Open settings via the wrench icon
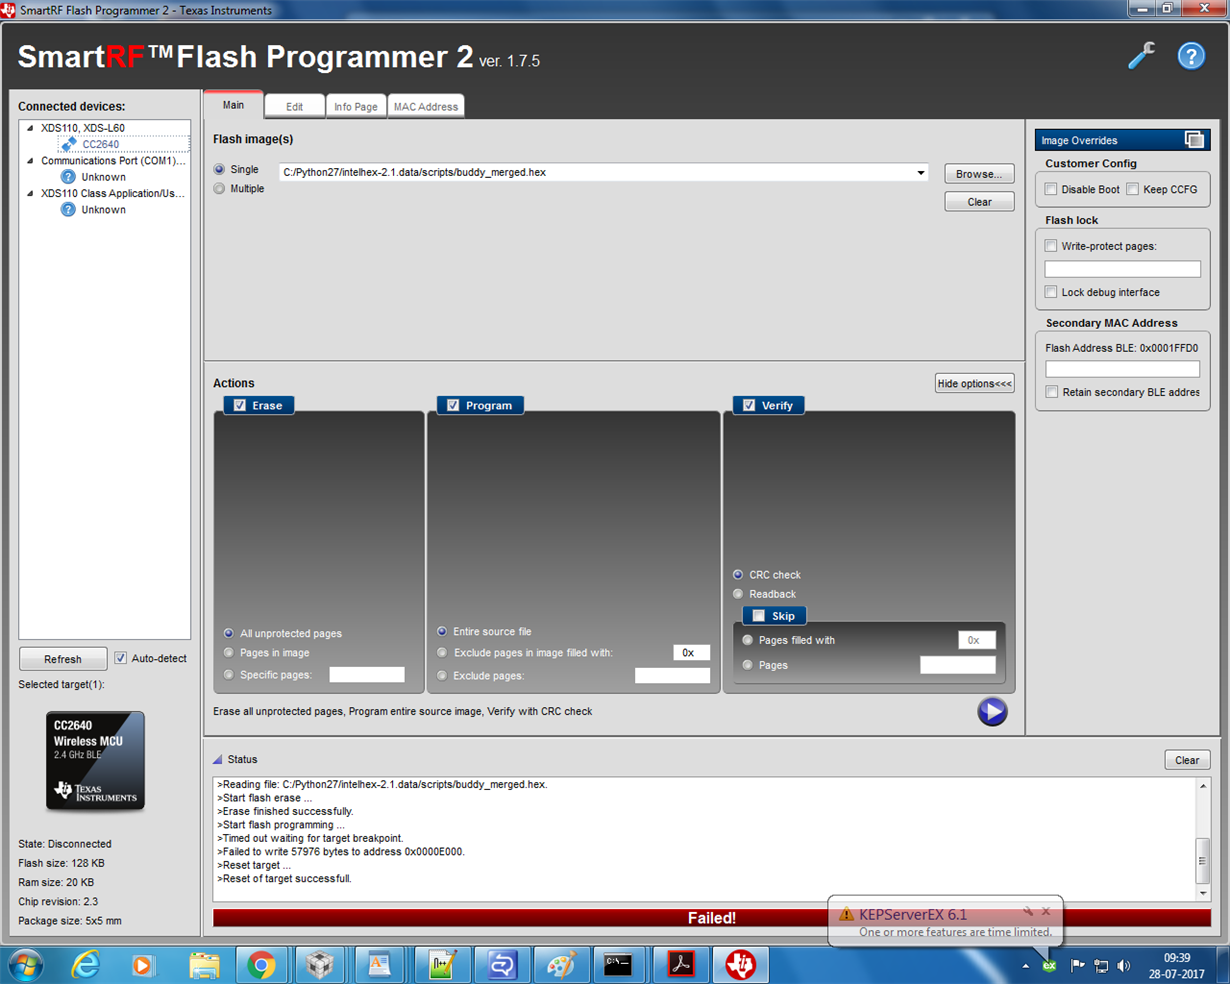The width and height of the screenshot is (1230, 984). pyautogui.click(x=1141, y=56)
